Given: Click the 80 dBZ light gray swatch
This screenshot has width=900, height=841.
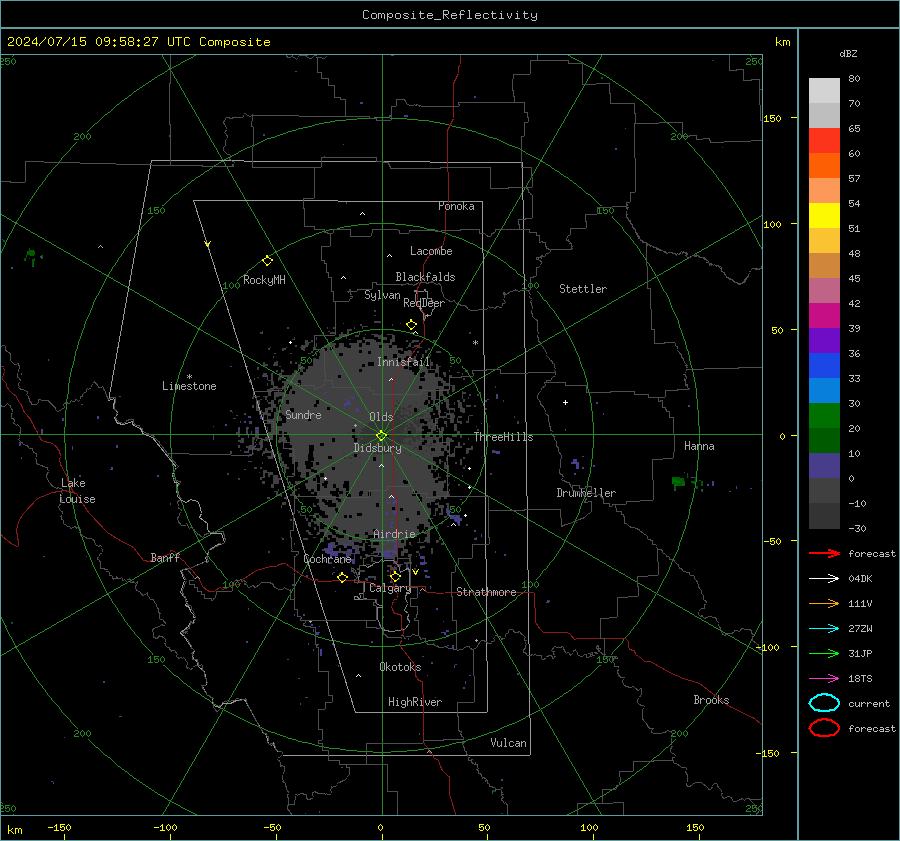Looking at the screenshot, I should 824,90.
